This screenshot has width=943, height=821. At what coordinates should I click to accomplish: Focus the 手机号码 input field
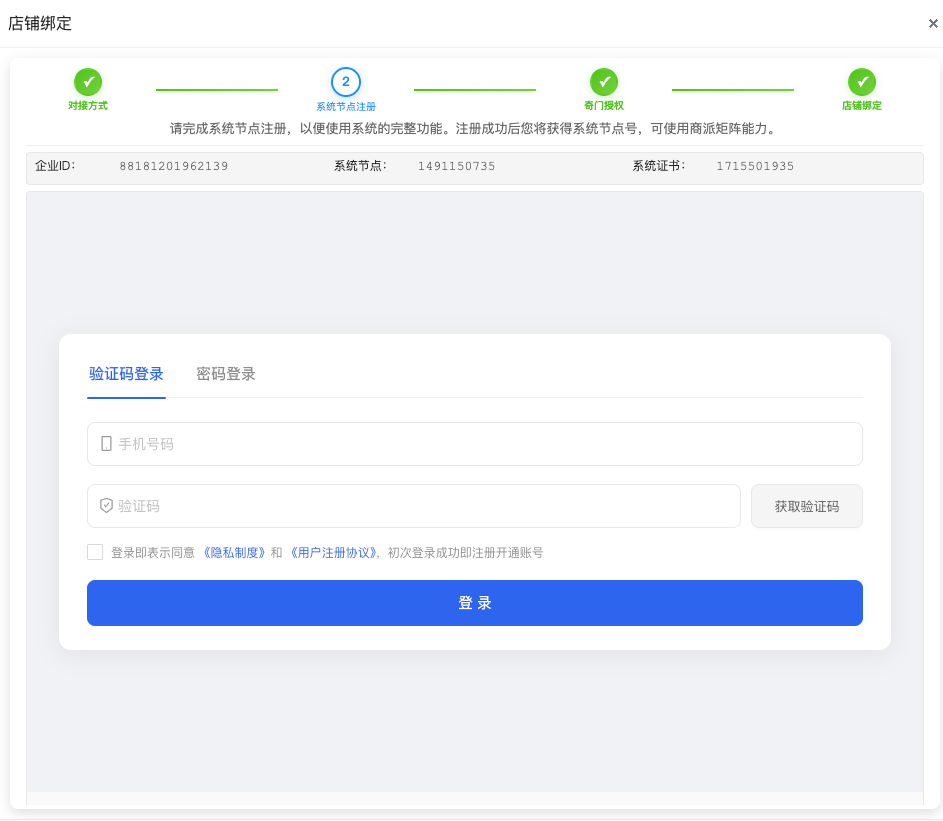coord(475,444)
